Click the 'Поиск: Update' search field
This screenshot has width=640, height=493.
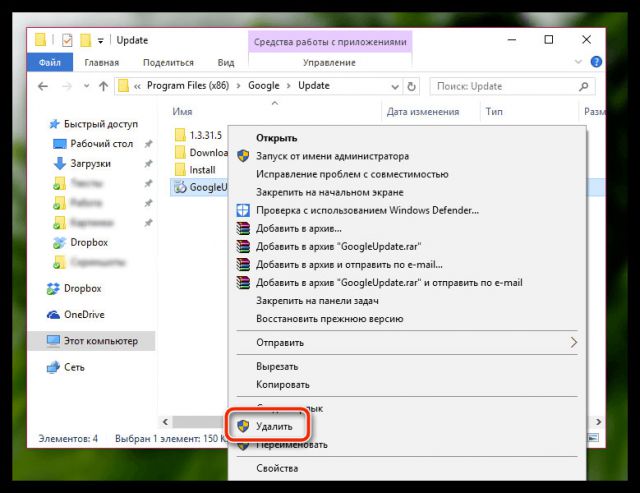point(510,86)
